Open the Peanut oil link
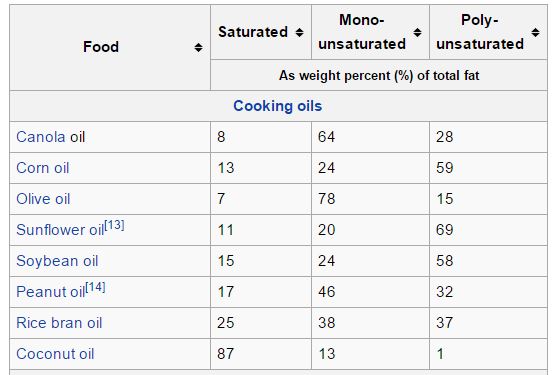 click(51, 292)
